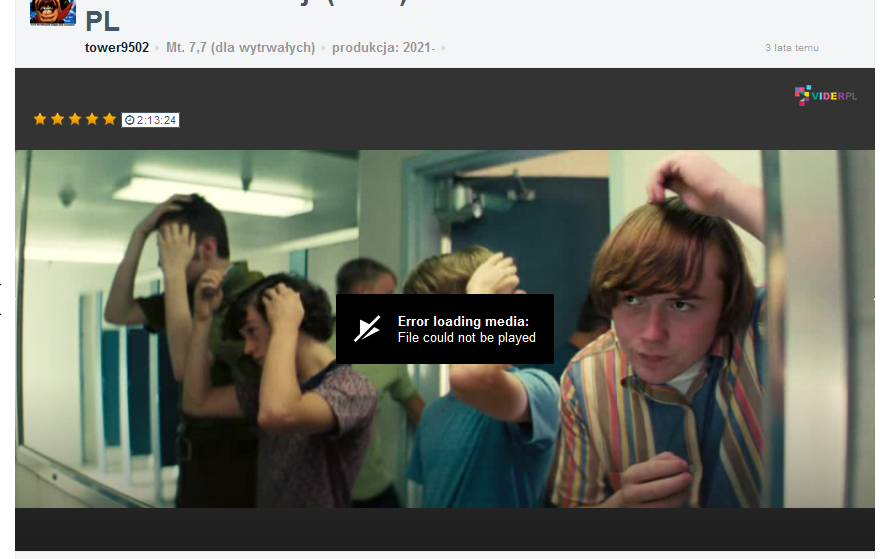Click the broken-play error icon
This screenshot has width=880, height=559.
(367, 329)
